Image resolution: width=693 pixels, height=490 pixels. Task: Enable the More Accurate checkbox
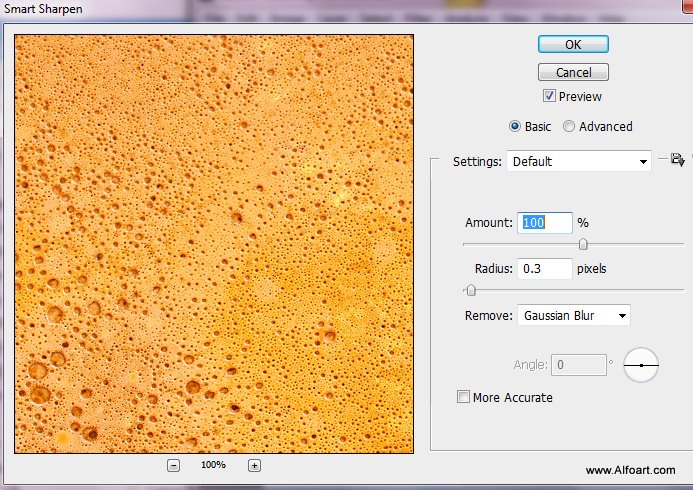463,396
